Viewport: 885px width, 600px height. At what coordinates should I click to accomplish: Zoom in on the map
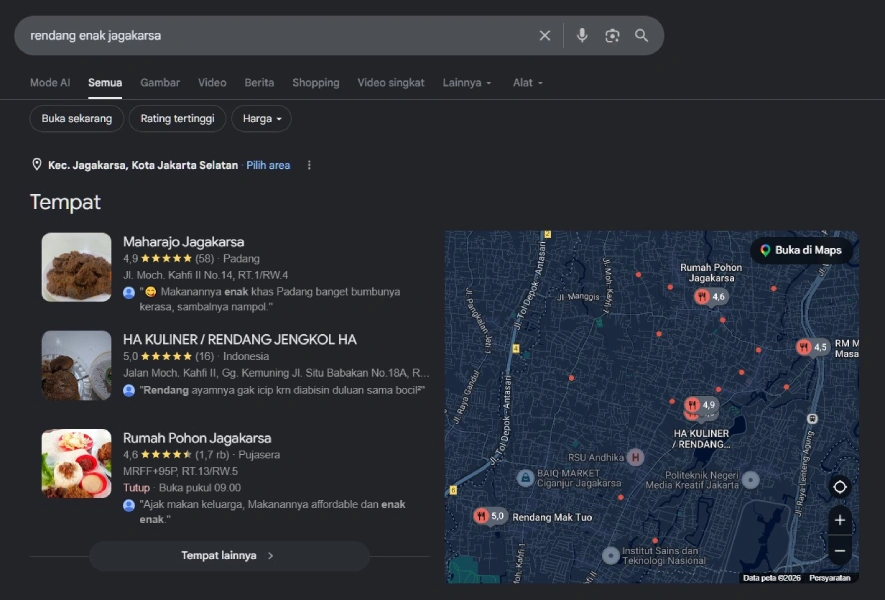840,520
